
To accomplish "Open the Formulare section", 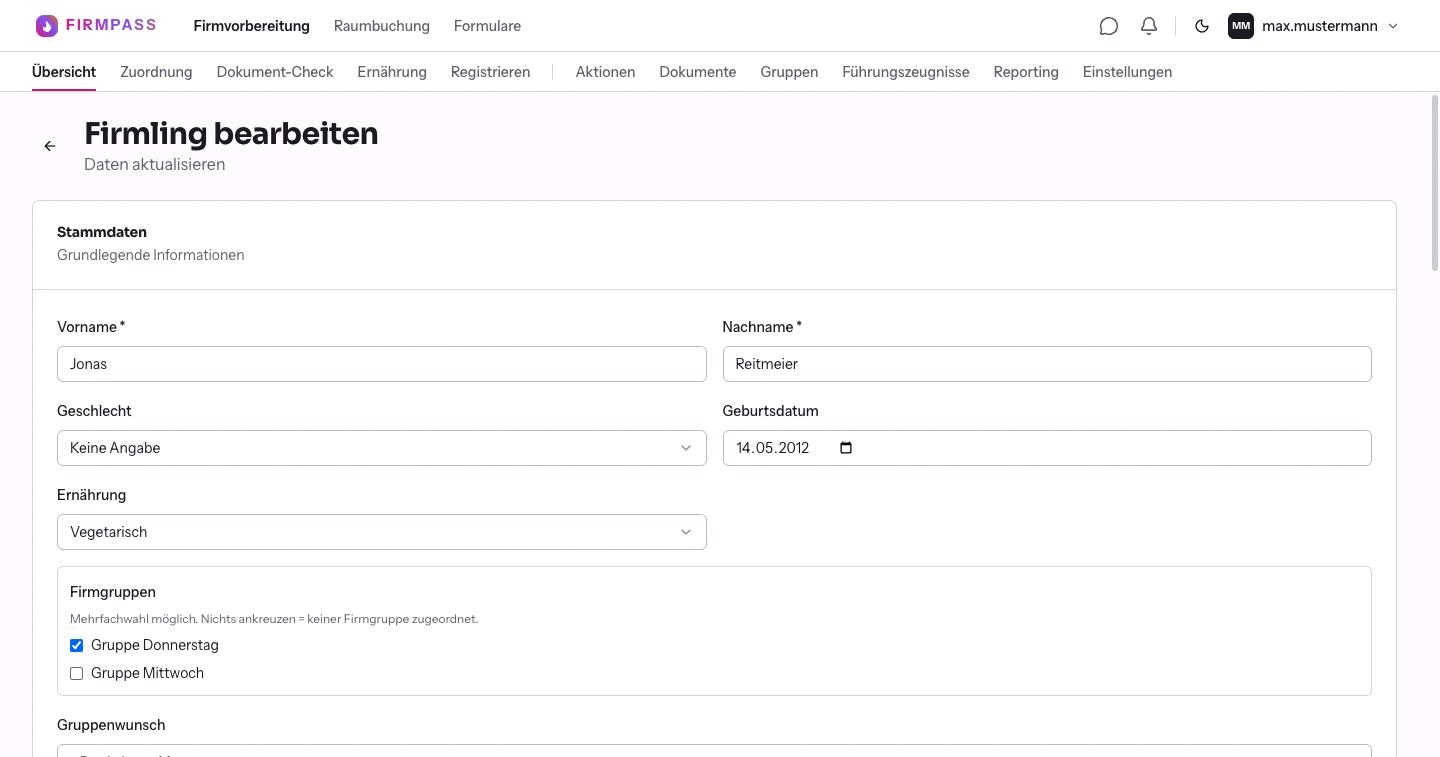I will 487,26.
